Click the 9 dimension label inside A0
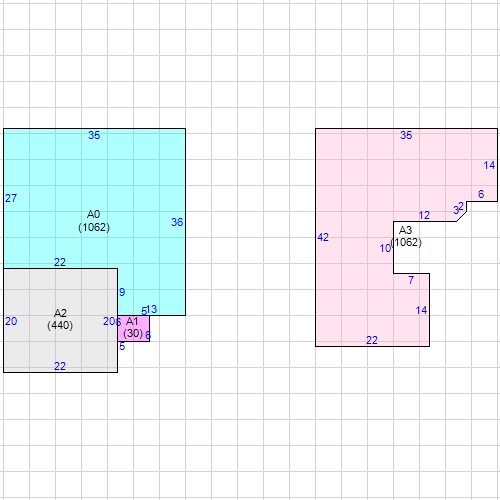The width and height of the screenshot is (500, 500). (x=122, y=292)
